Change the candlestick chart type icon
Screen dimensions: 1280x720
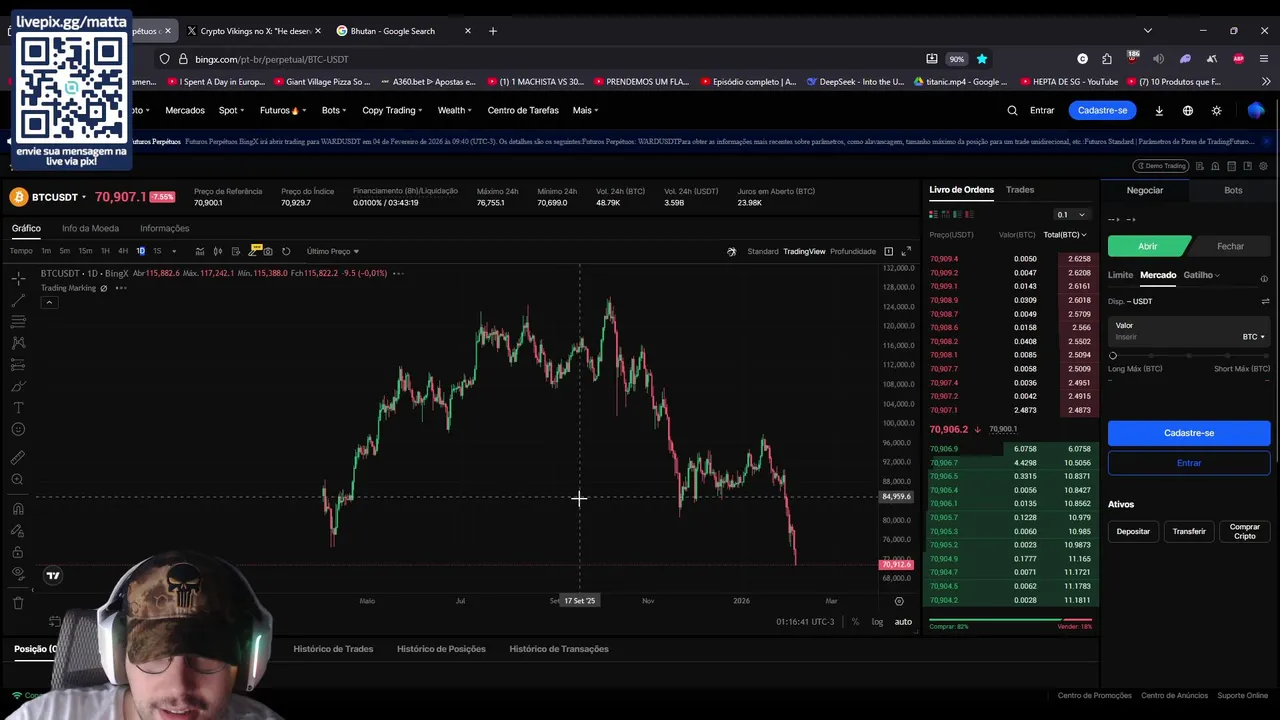pyautogui.click(x=218, y=251)
